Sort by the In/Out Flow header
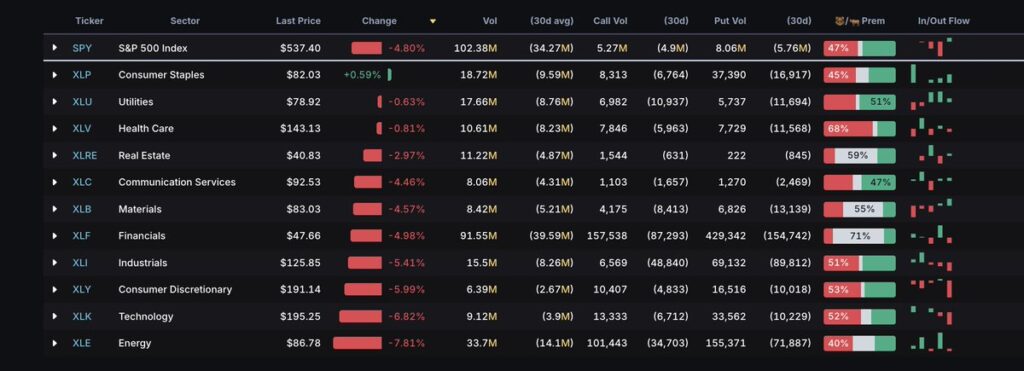 click(x=944, y=21)
